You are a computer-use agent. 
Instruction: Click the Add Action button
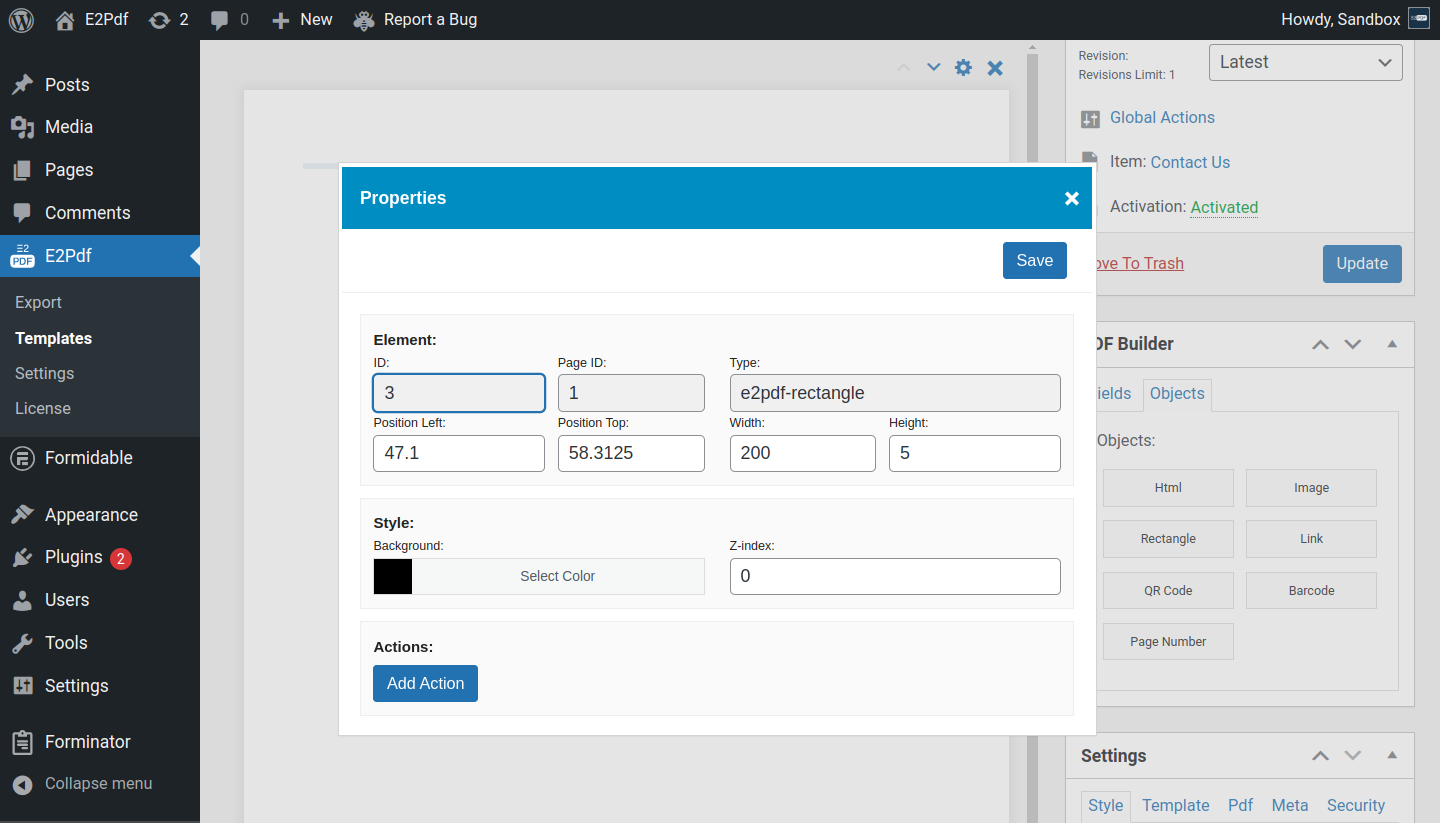(425, 684)
